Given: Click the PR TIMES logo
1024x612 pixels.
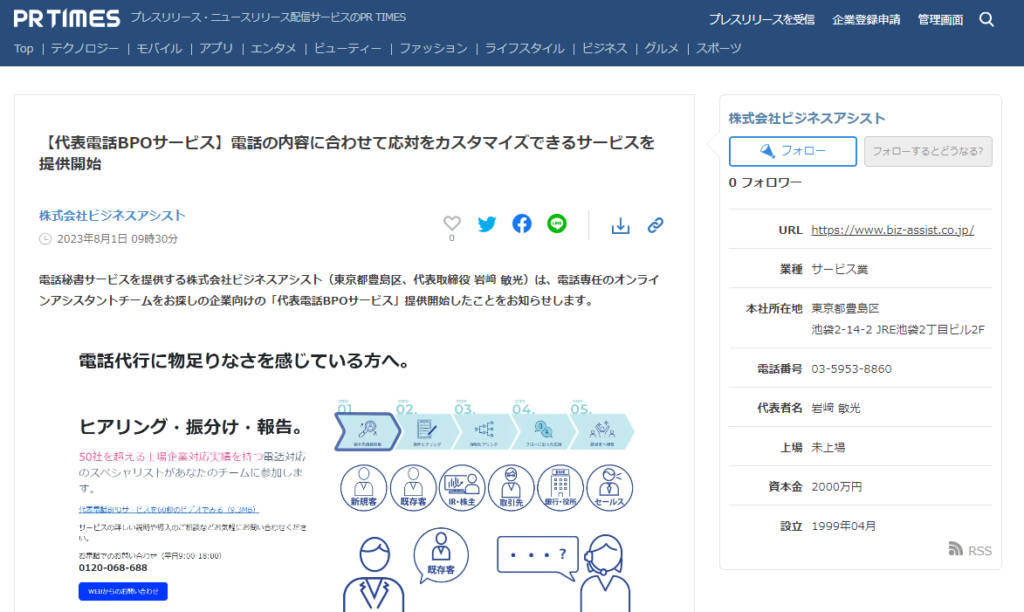Looking at the screenshot, I should [67, 18].
